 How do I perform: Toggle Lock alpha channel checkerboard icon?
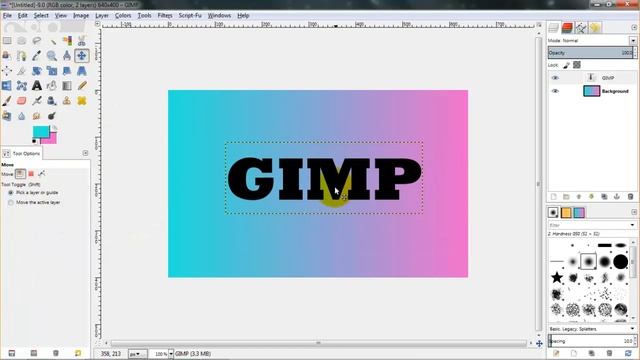click(x=577, y=65)
